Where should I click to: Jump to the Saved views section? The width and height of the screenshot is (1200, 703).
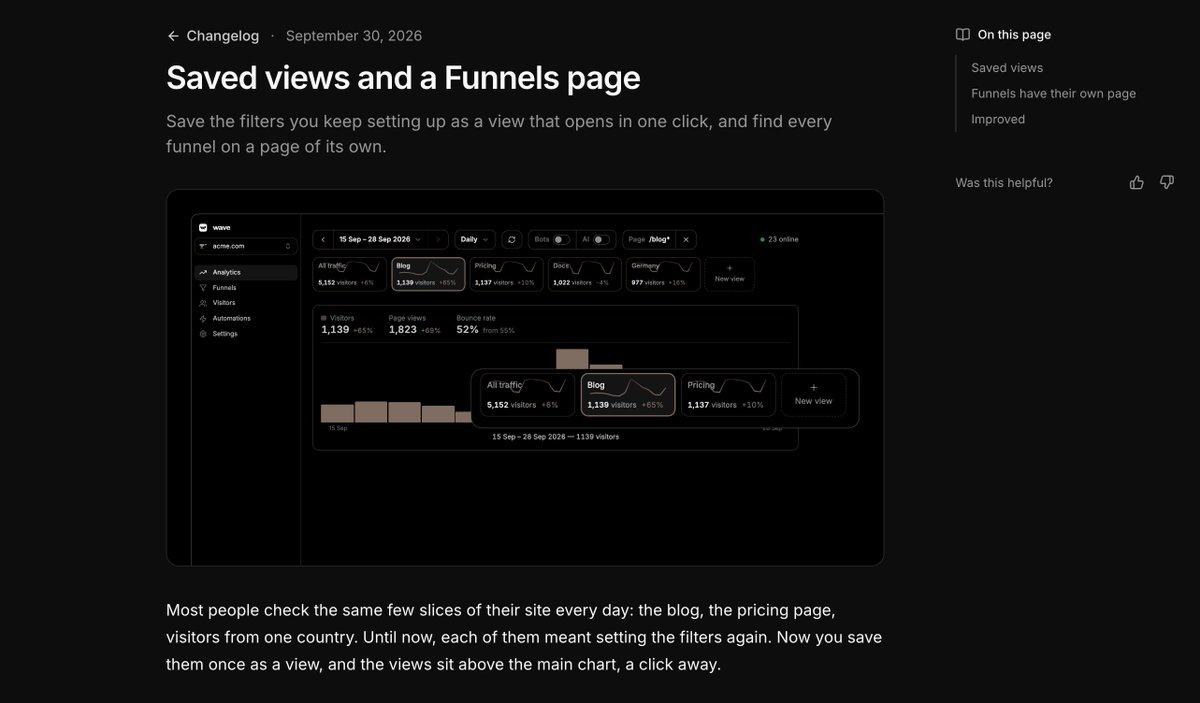pyautogui.click(x=1007, y=68)
